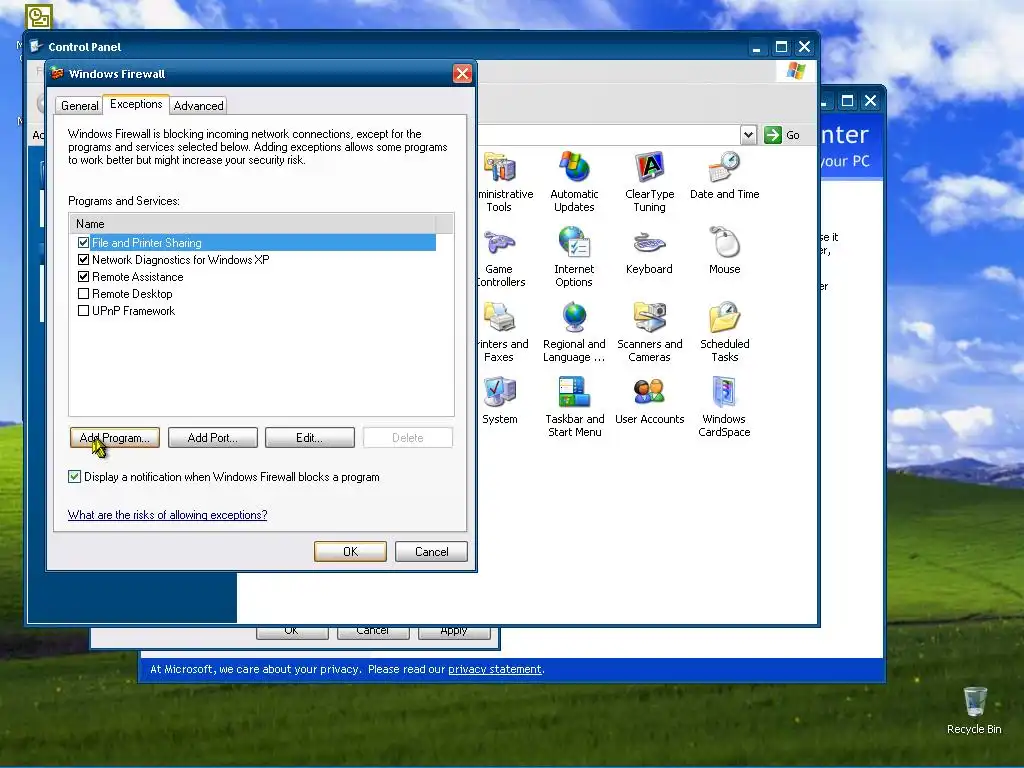Click the Edit button
The image size is (1024, 768).
tap(310, 438)
